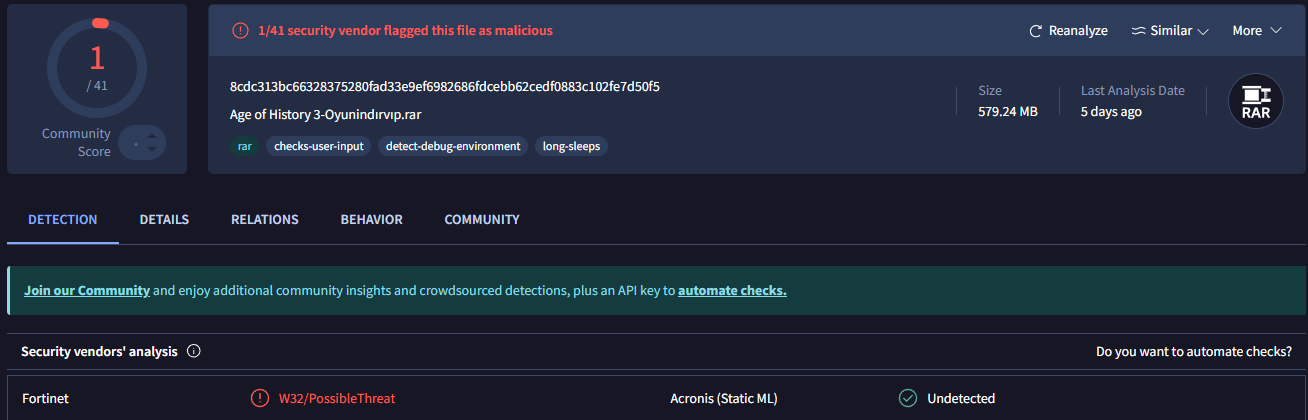This screenshot has width=1308, height=420.
Task: Click the RAR file type icon
Action: (x=1255, y=102)
